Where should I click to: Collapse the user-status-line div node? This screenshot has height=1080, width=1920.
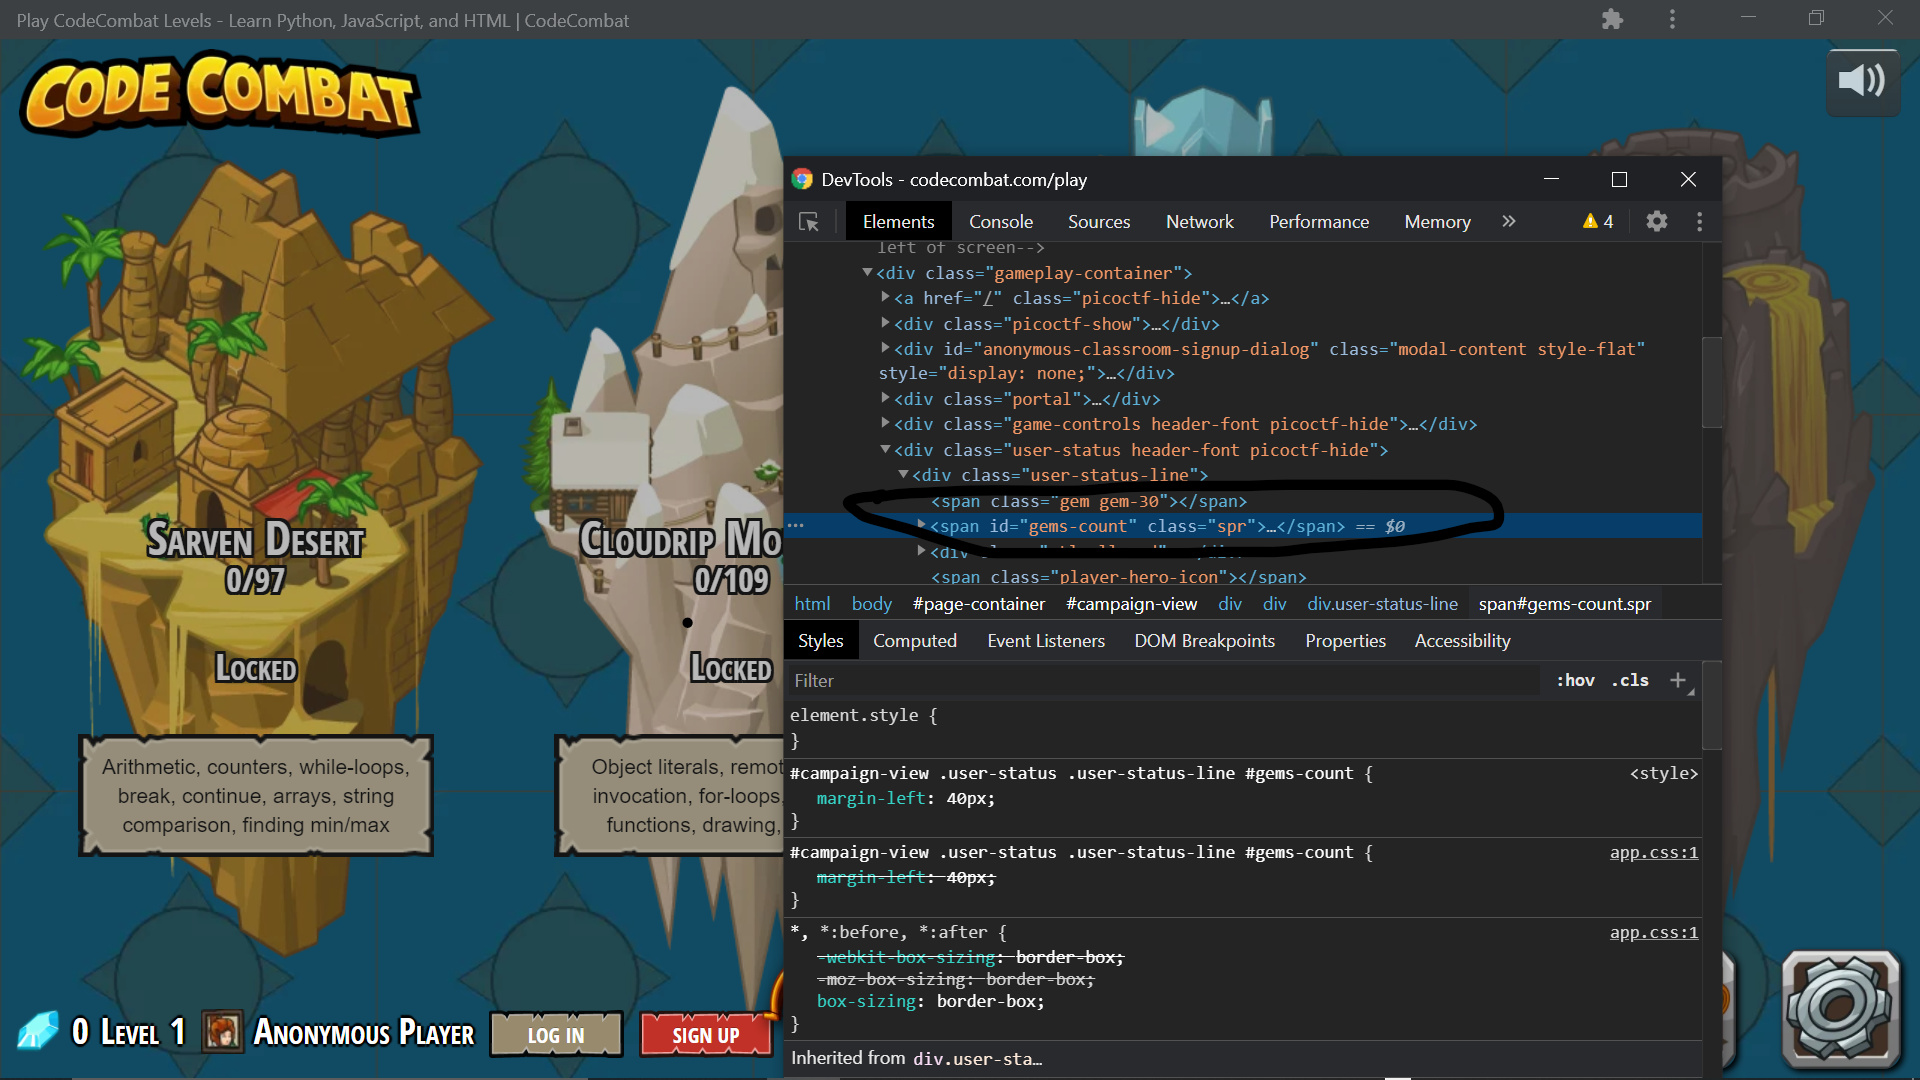903,475
